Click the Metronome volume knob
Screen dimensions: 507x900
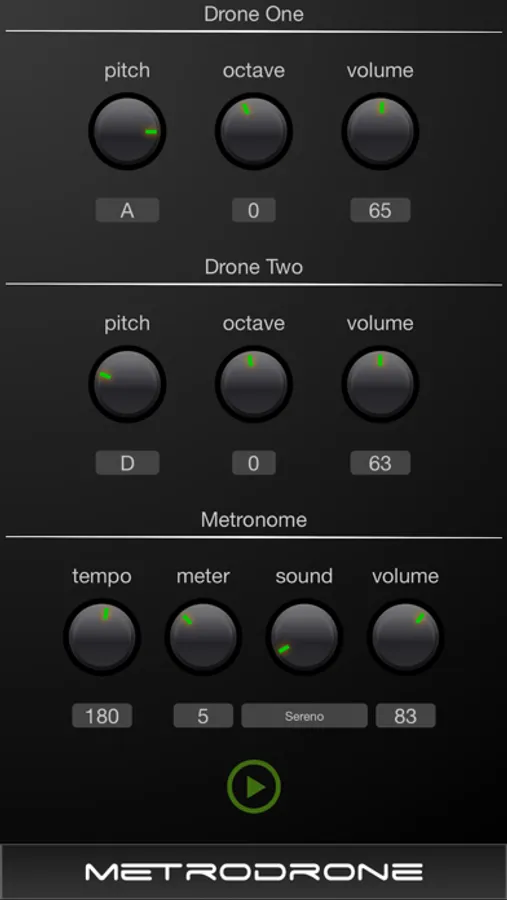point(405,637)
